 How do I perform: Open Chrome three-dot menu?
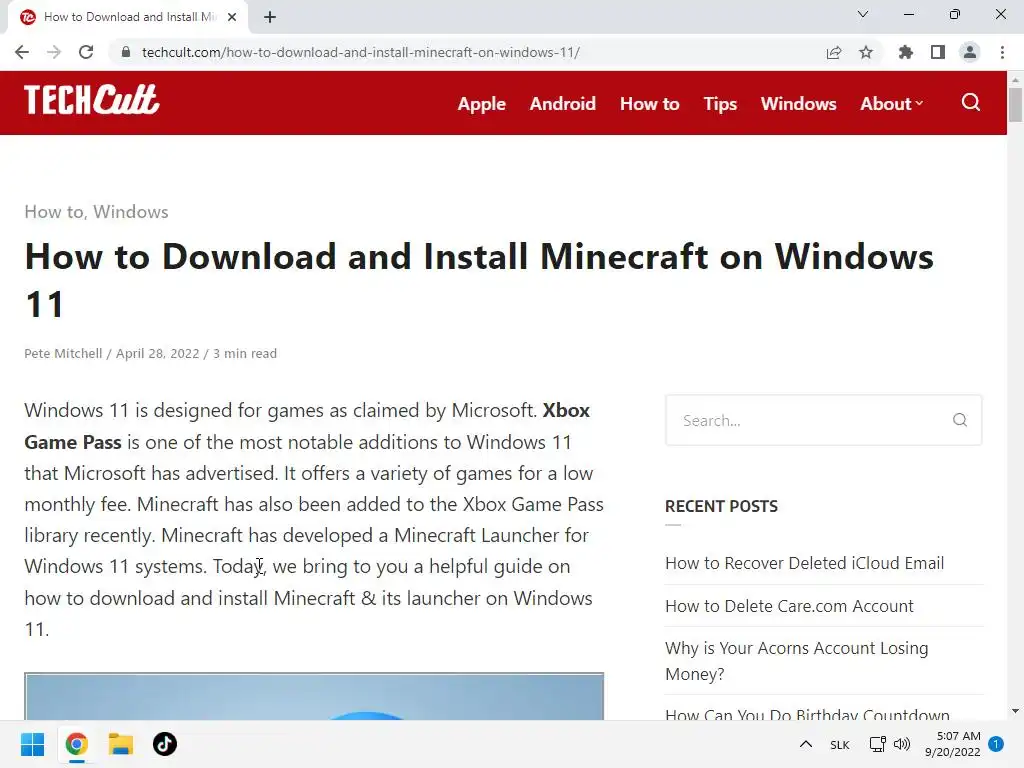pyautogui.click(x=1002, y=52)
